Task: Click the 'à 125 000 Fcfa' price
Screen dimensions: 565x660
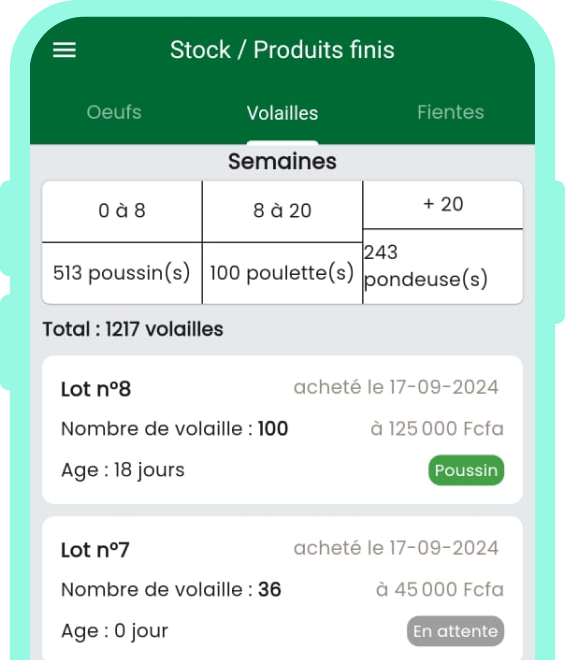Action: (437, 428)
